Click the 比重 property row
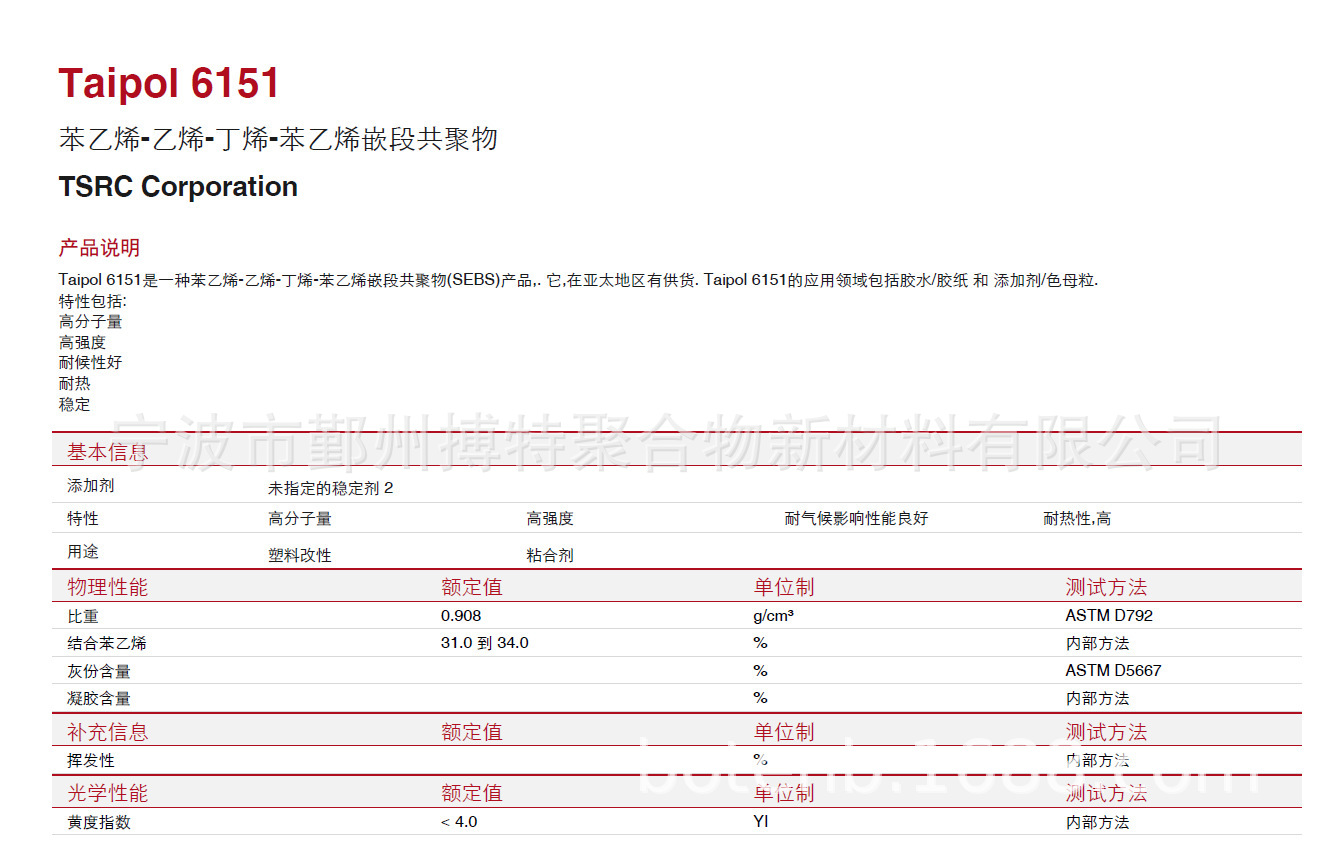 coord(78,616)
